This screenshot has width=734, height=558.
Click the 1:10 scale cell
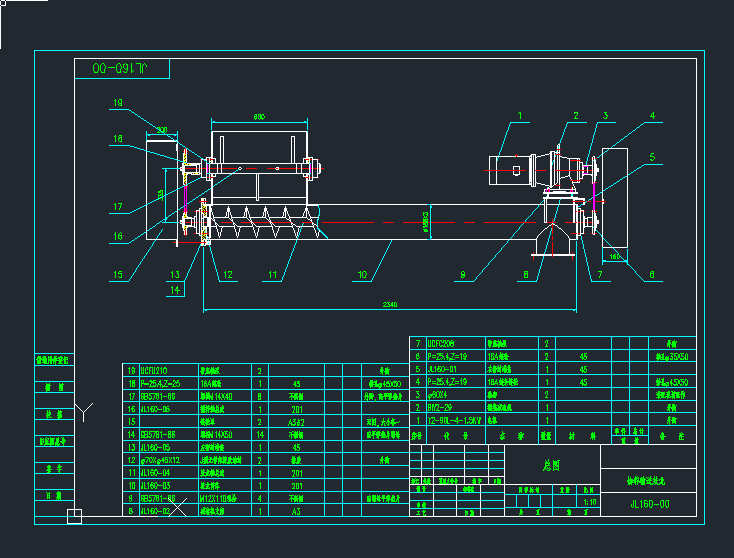tap(589, 502)
